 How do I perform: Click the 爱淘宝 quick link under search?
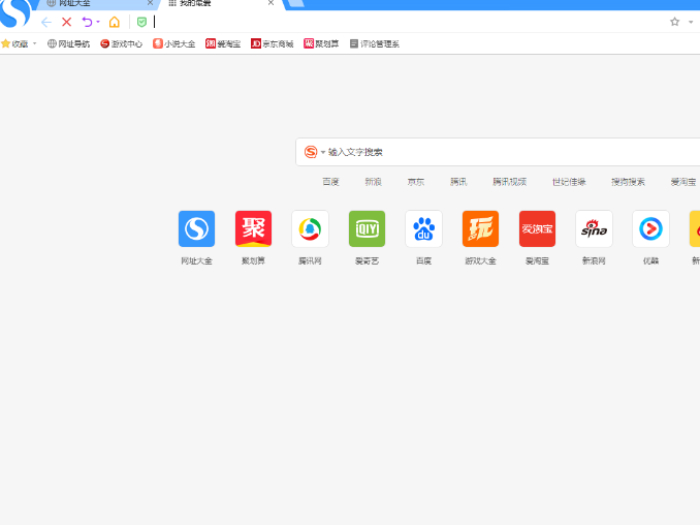683,182
